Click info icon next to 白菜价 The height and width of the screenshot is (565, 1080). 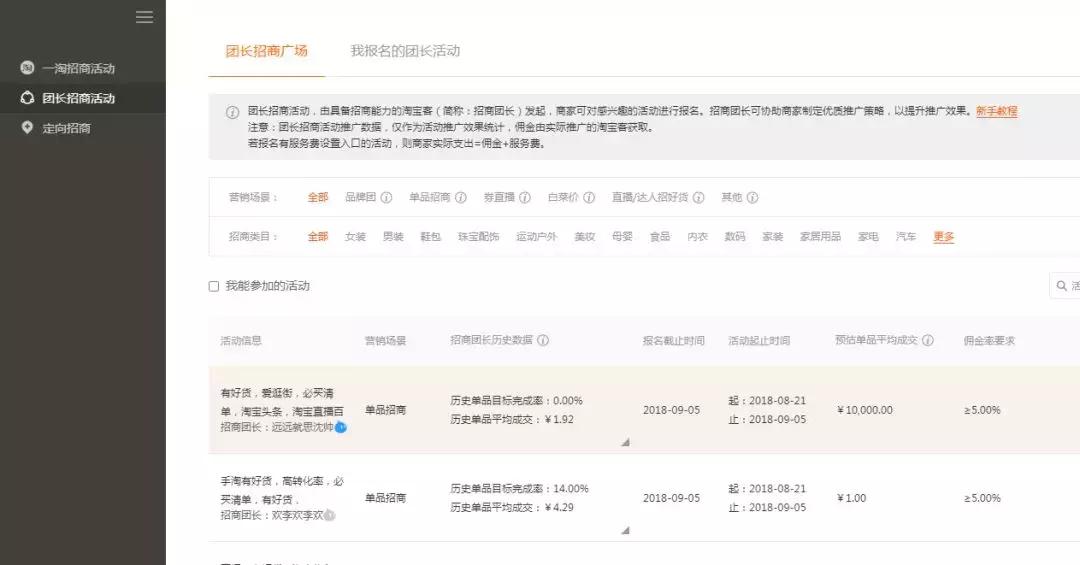click(589, 198)
